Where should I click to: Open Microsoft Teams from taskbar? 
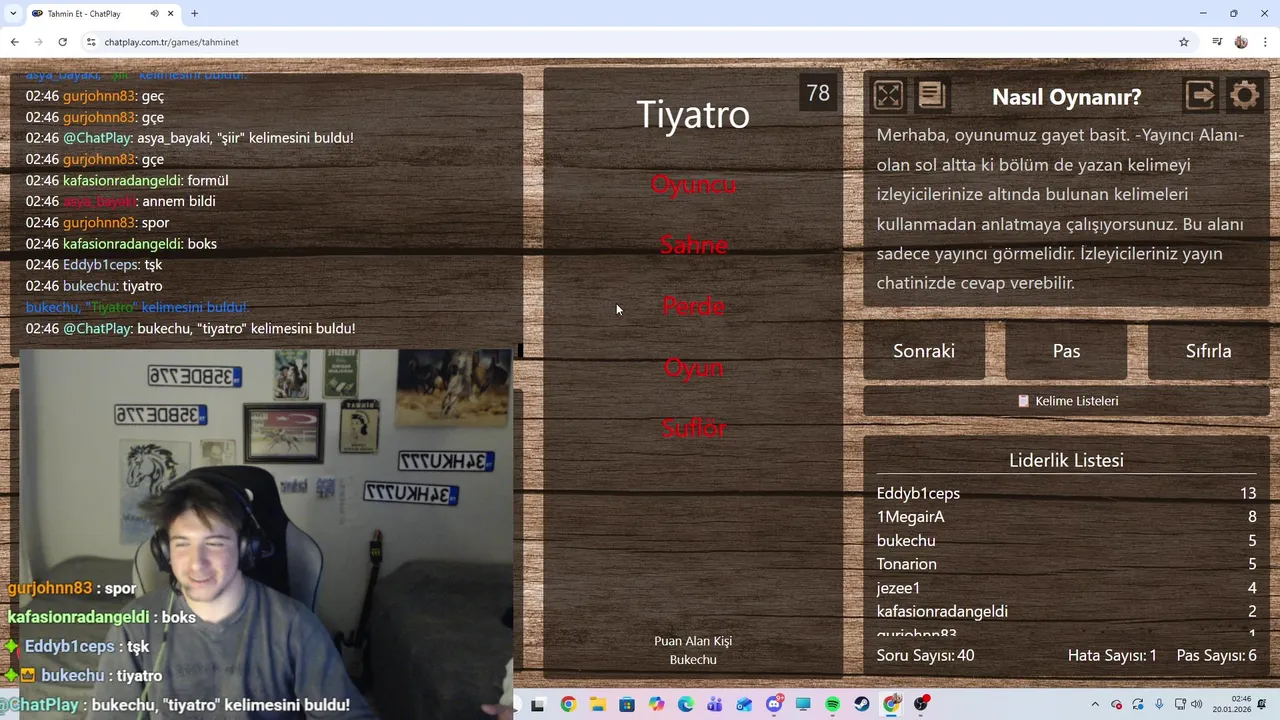pos(715,705)
